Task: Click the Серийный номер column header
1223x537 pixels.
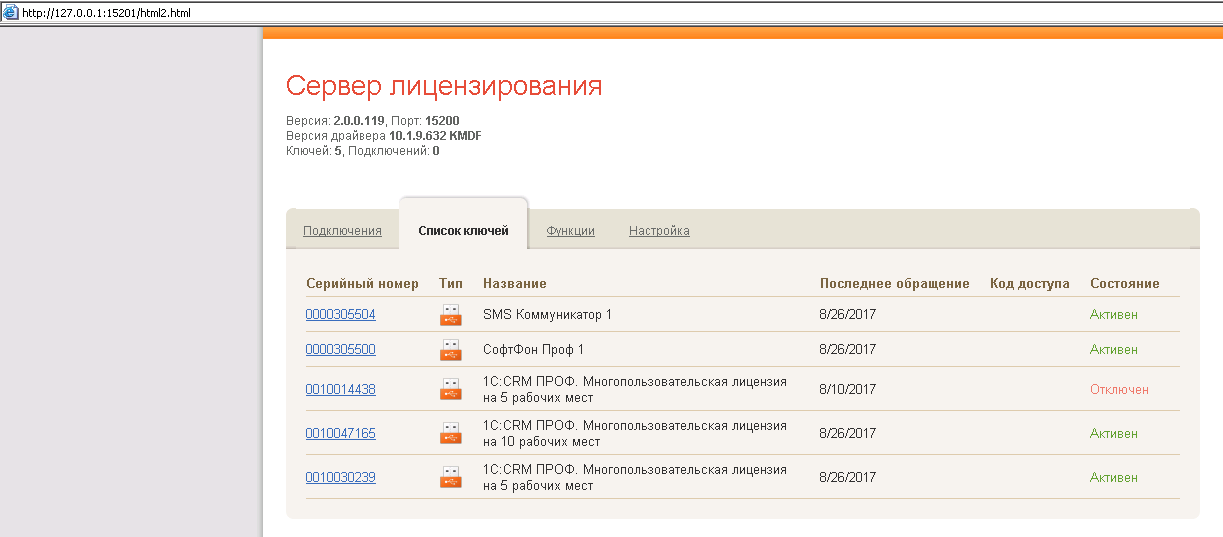Action: point(362,284)
